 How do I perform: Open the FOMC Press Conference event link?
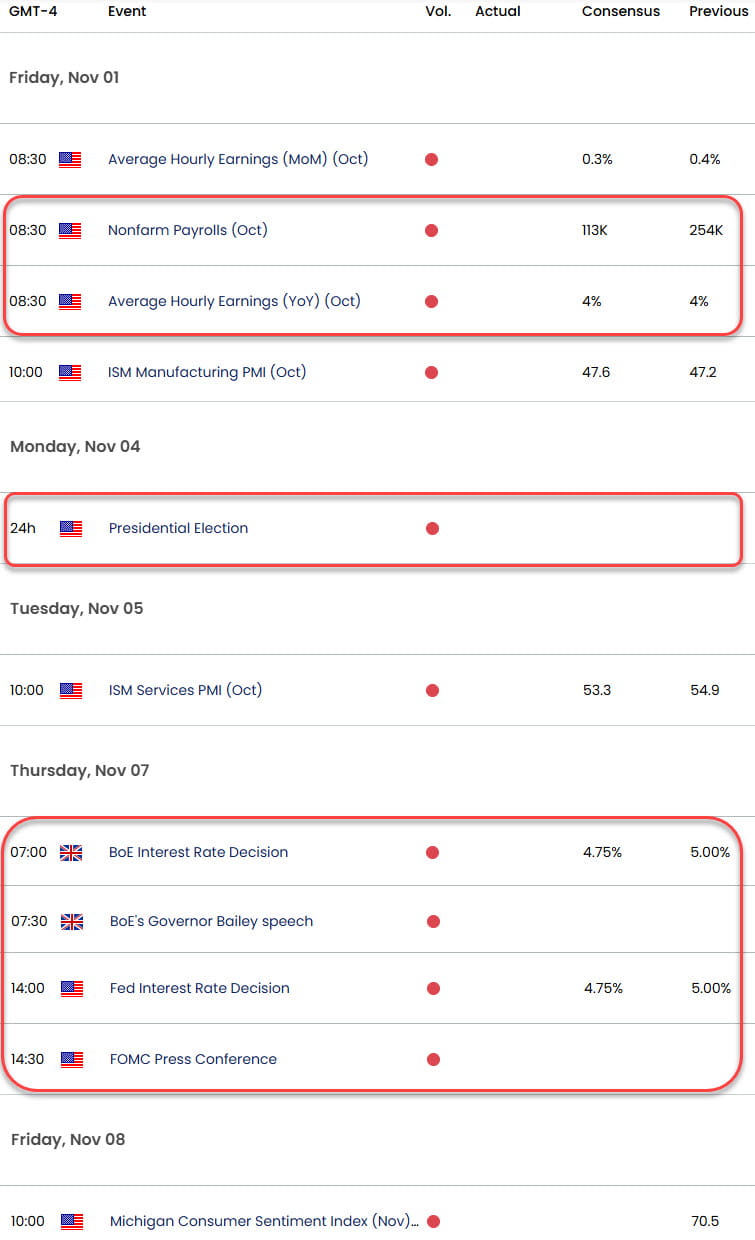(192, 1059)
